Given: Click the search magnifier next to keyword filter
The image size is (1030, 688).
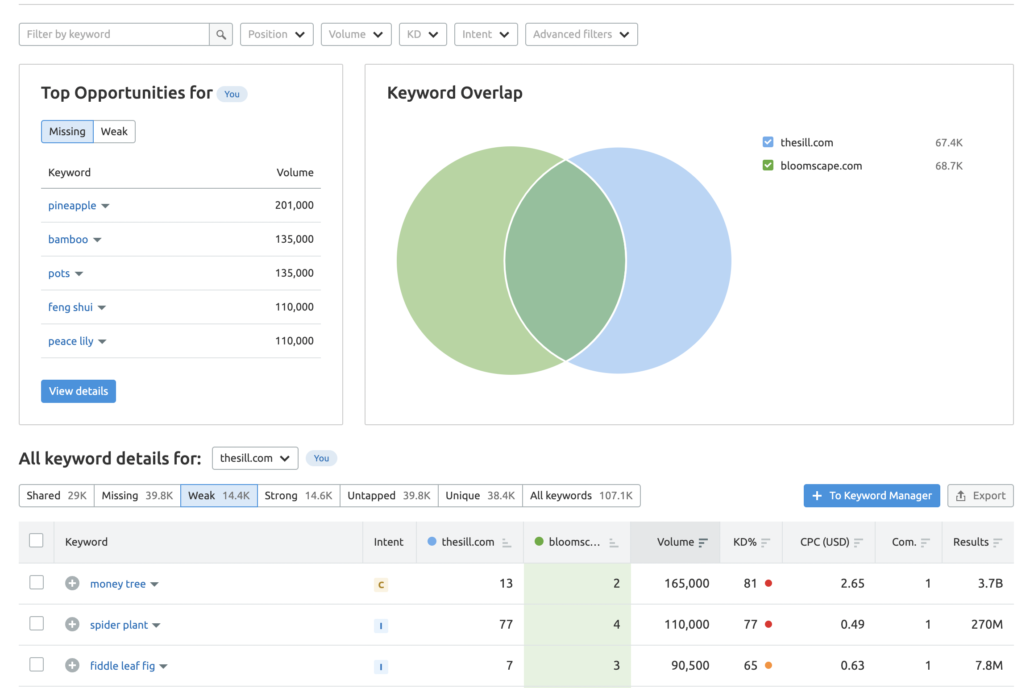Looking at the screenshot, I should pos(220,33).
